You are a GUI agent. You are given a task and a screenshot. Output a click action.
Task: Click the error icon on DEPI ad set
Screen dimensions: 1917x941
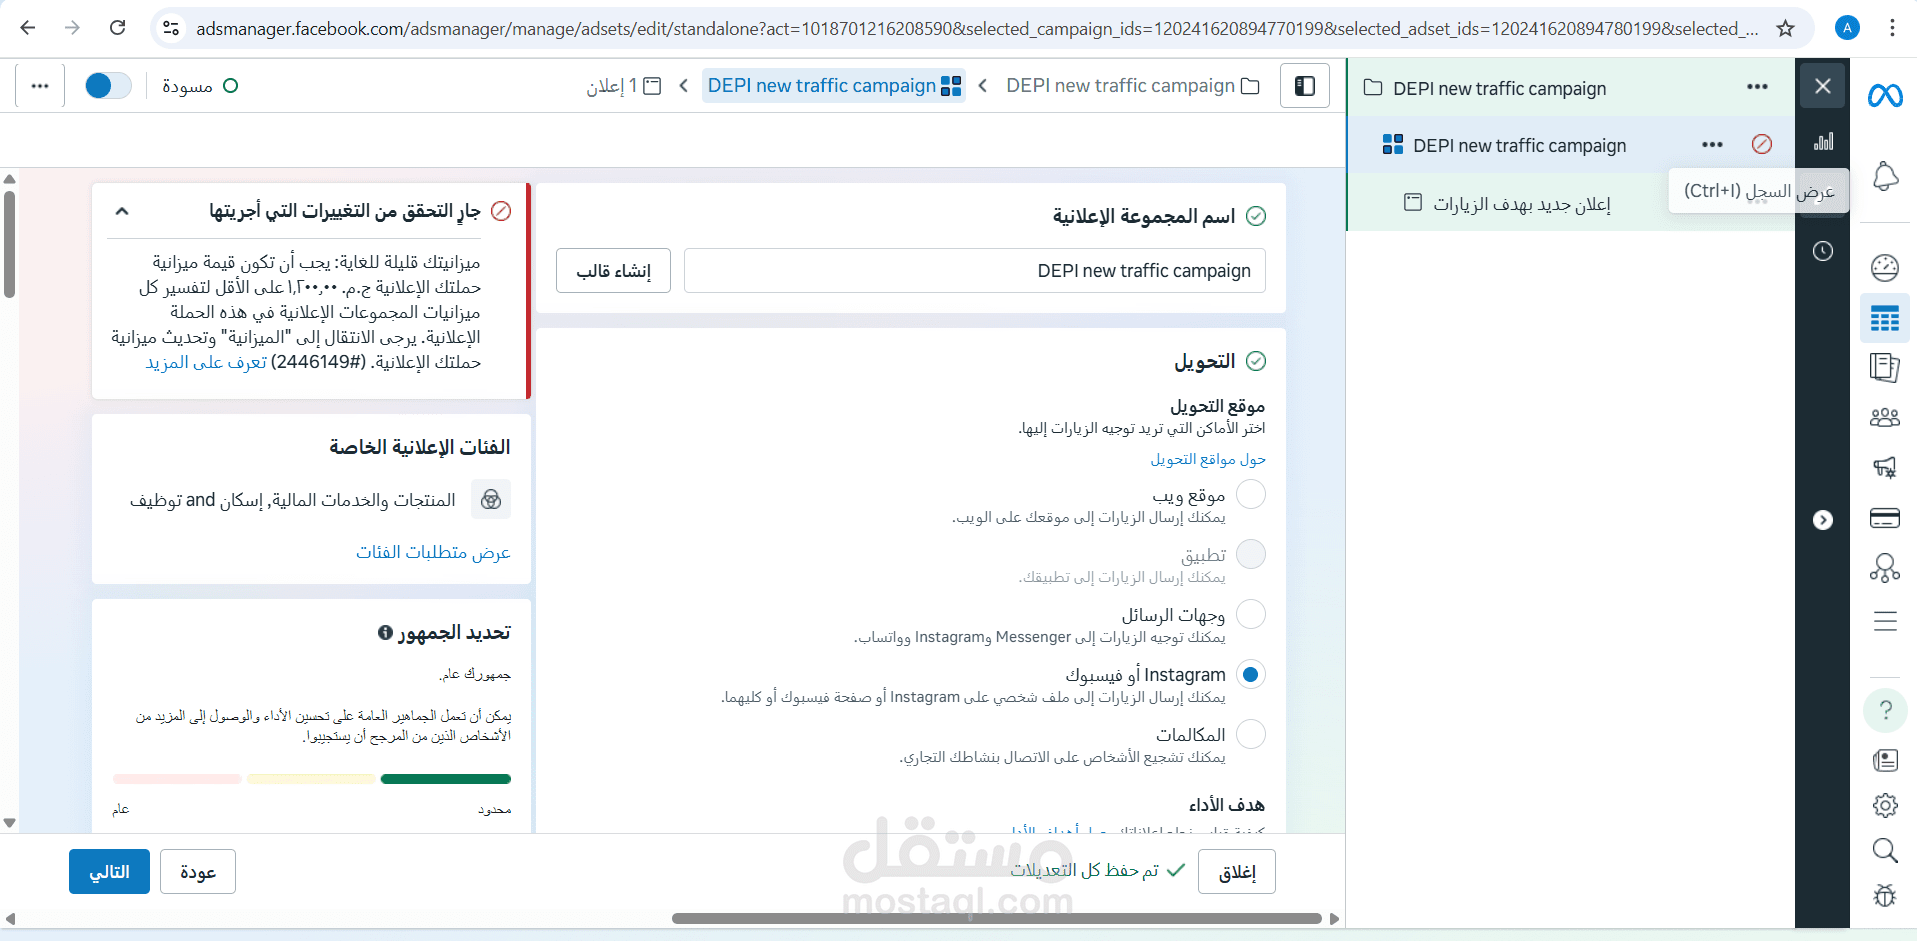point(1762,144)
